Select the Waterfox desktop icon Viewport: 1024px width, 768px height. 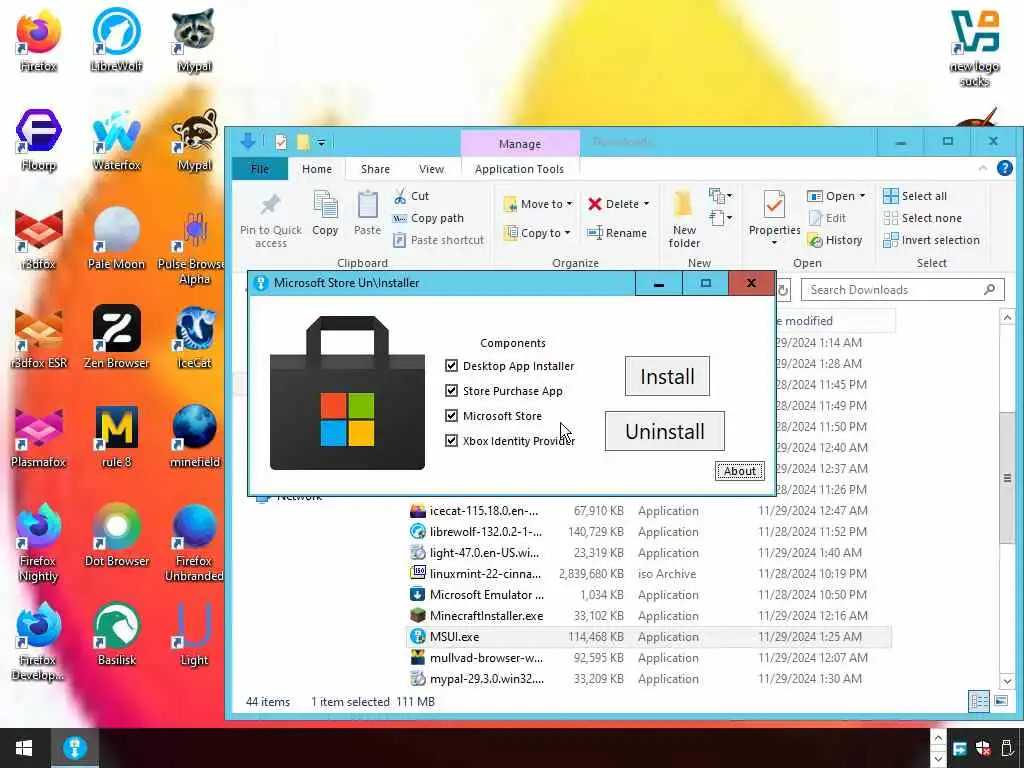click(116, 140)
